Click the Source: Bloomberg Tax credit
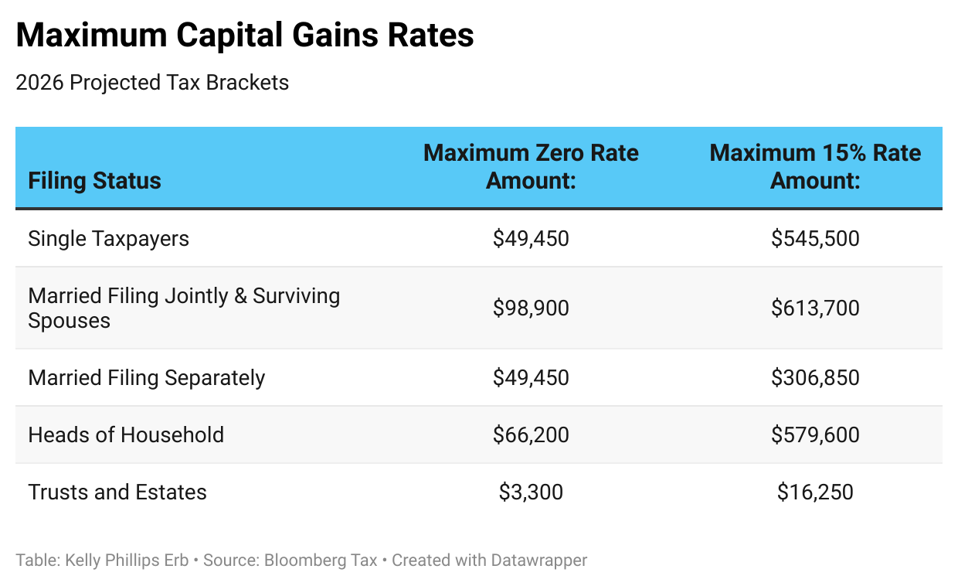 pos(290,561)
